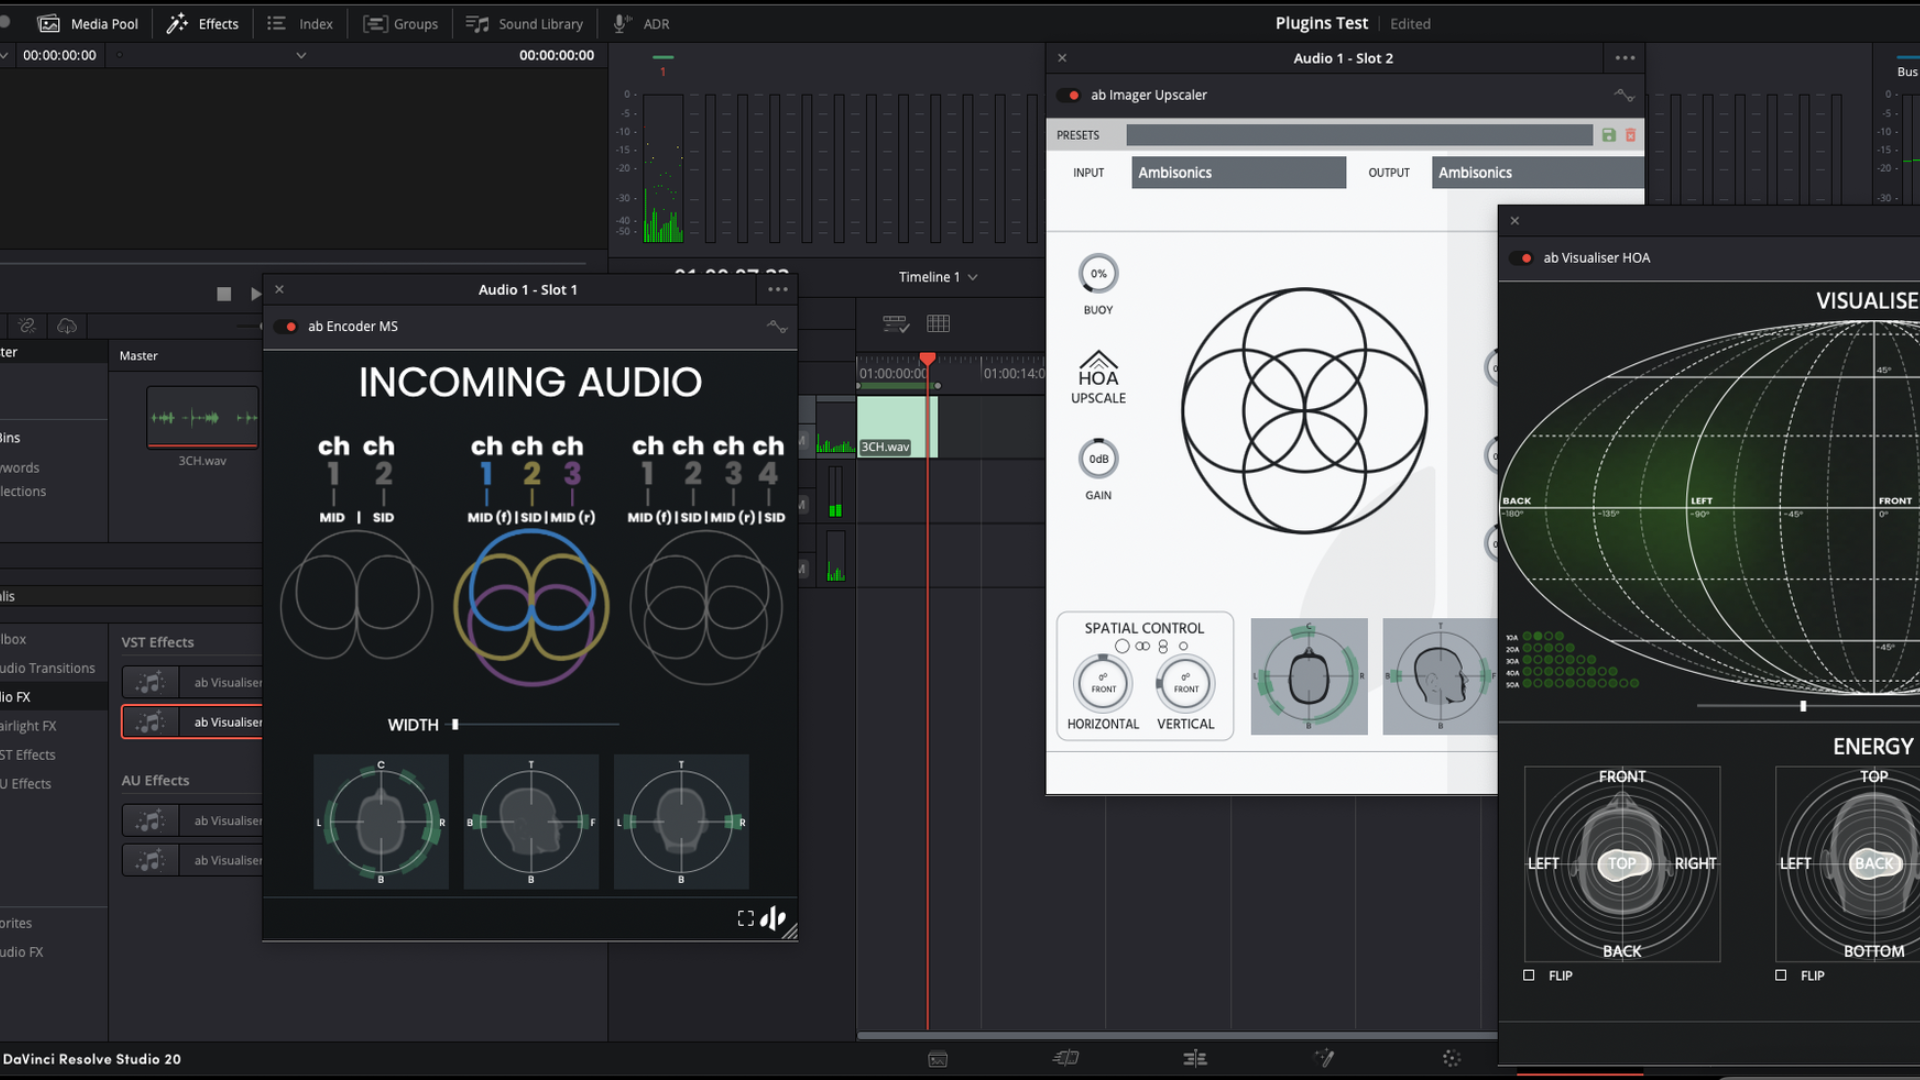Click the first AU ab Visualiser plugin icon
Viewport: 1920px width, 1080px height.
pyautogui.click(x=150, y=821)
